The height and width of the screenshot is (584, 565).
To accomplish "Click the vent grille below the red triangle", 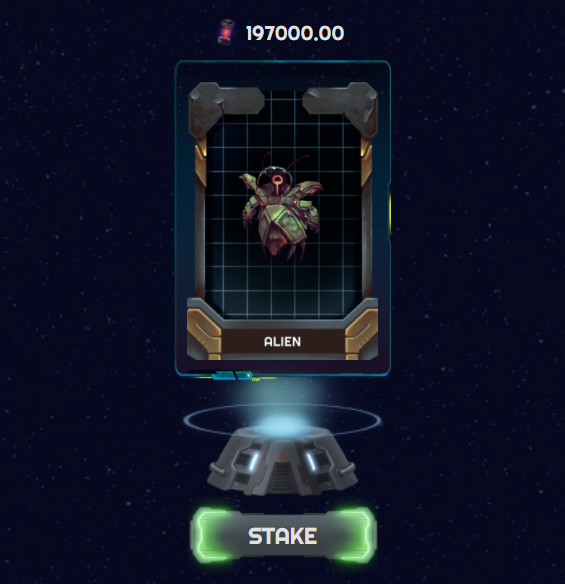I will click(x=282, y=478).
